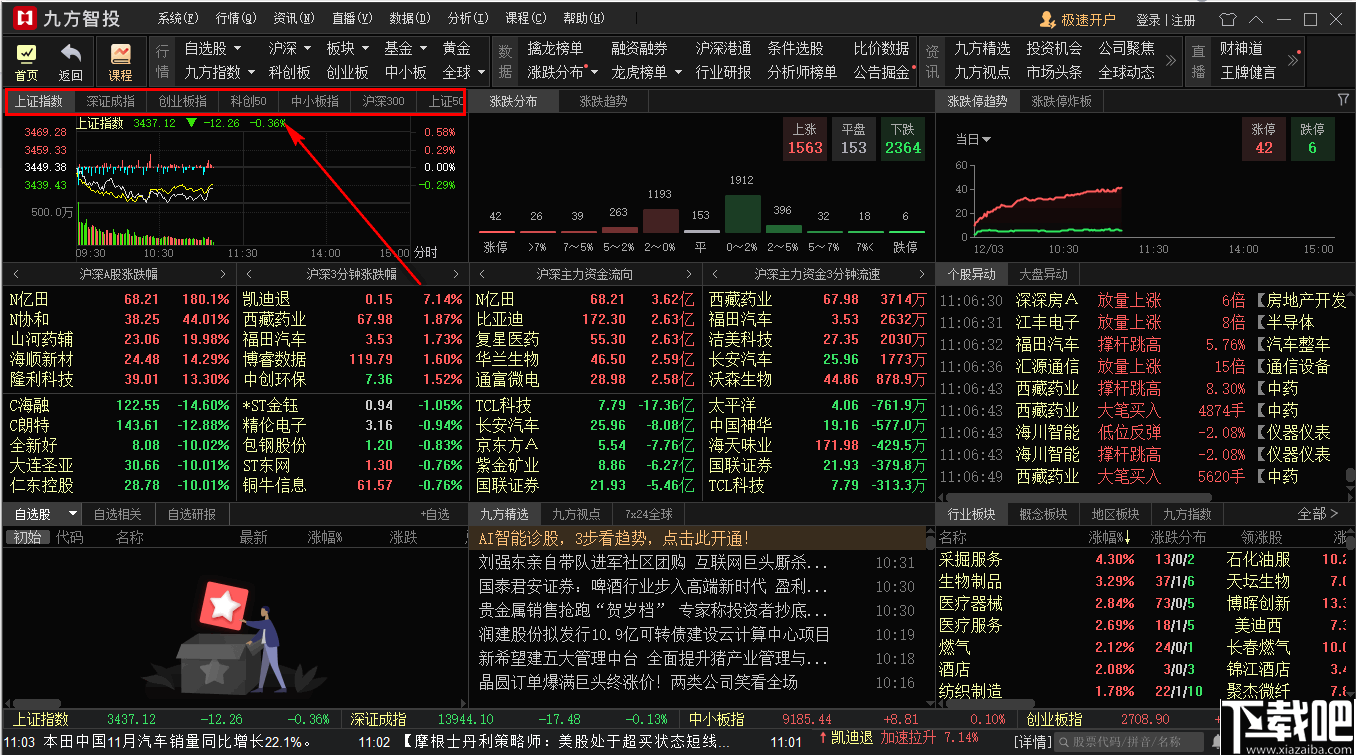
Task: Click the 极速开户 button
Action: 1078,19
